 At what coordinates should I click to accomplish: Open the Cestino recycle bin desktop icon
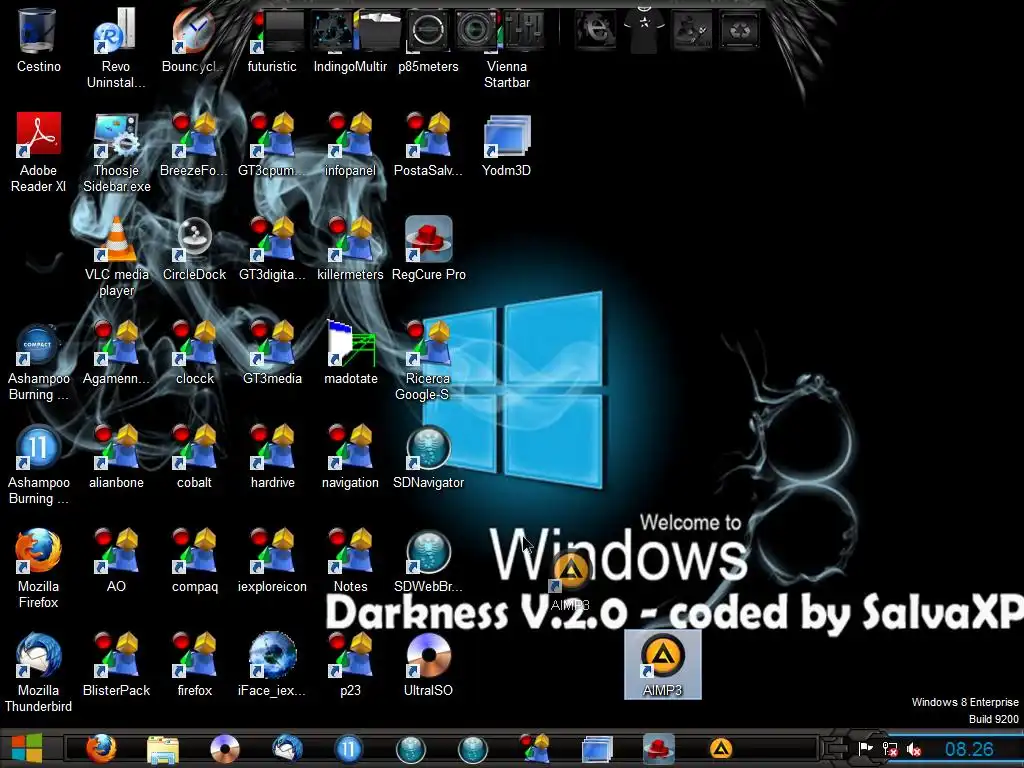pos(38,40)
